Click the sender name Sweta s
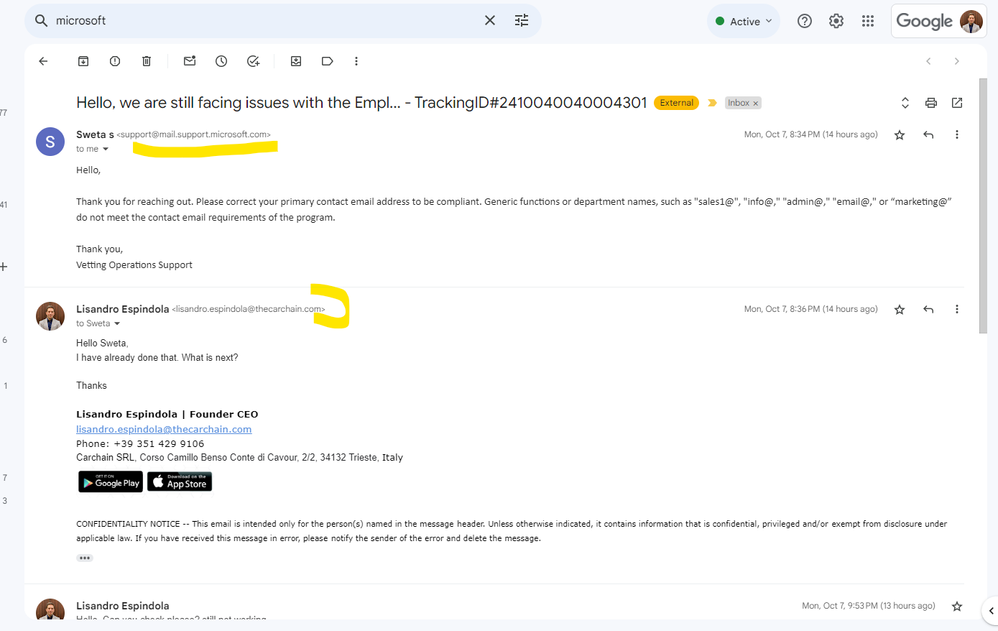Viewport: 998px width, 631px height. point(95,134)
